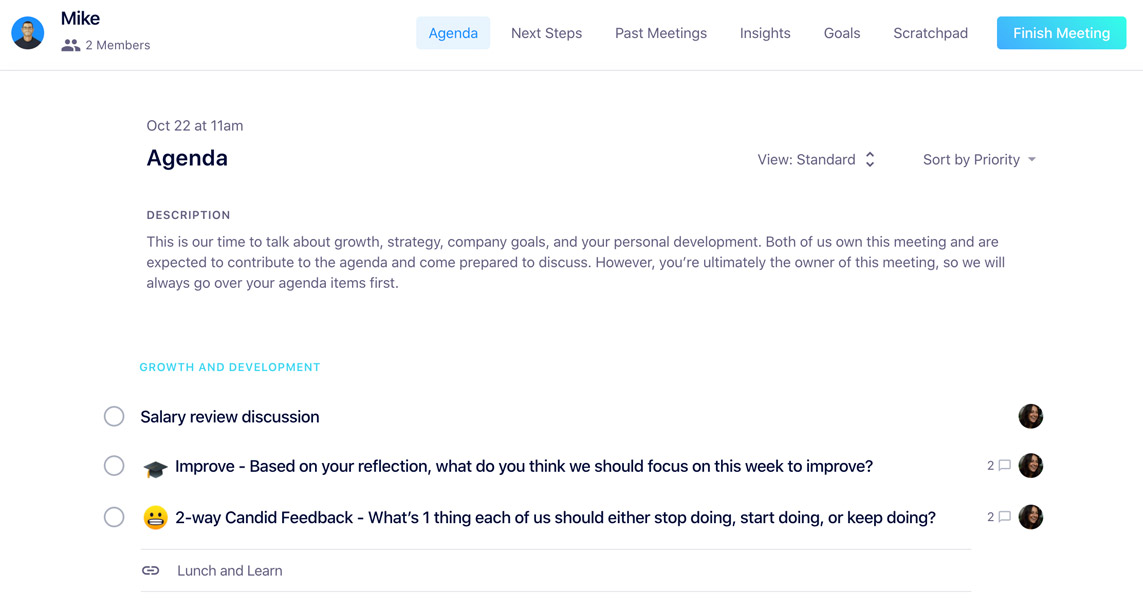The image size is (1143, 600).
Task: Open comments on the Improve item
Action: click(x=999, y=466)
